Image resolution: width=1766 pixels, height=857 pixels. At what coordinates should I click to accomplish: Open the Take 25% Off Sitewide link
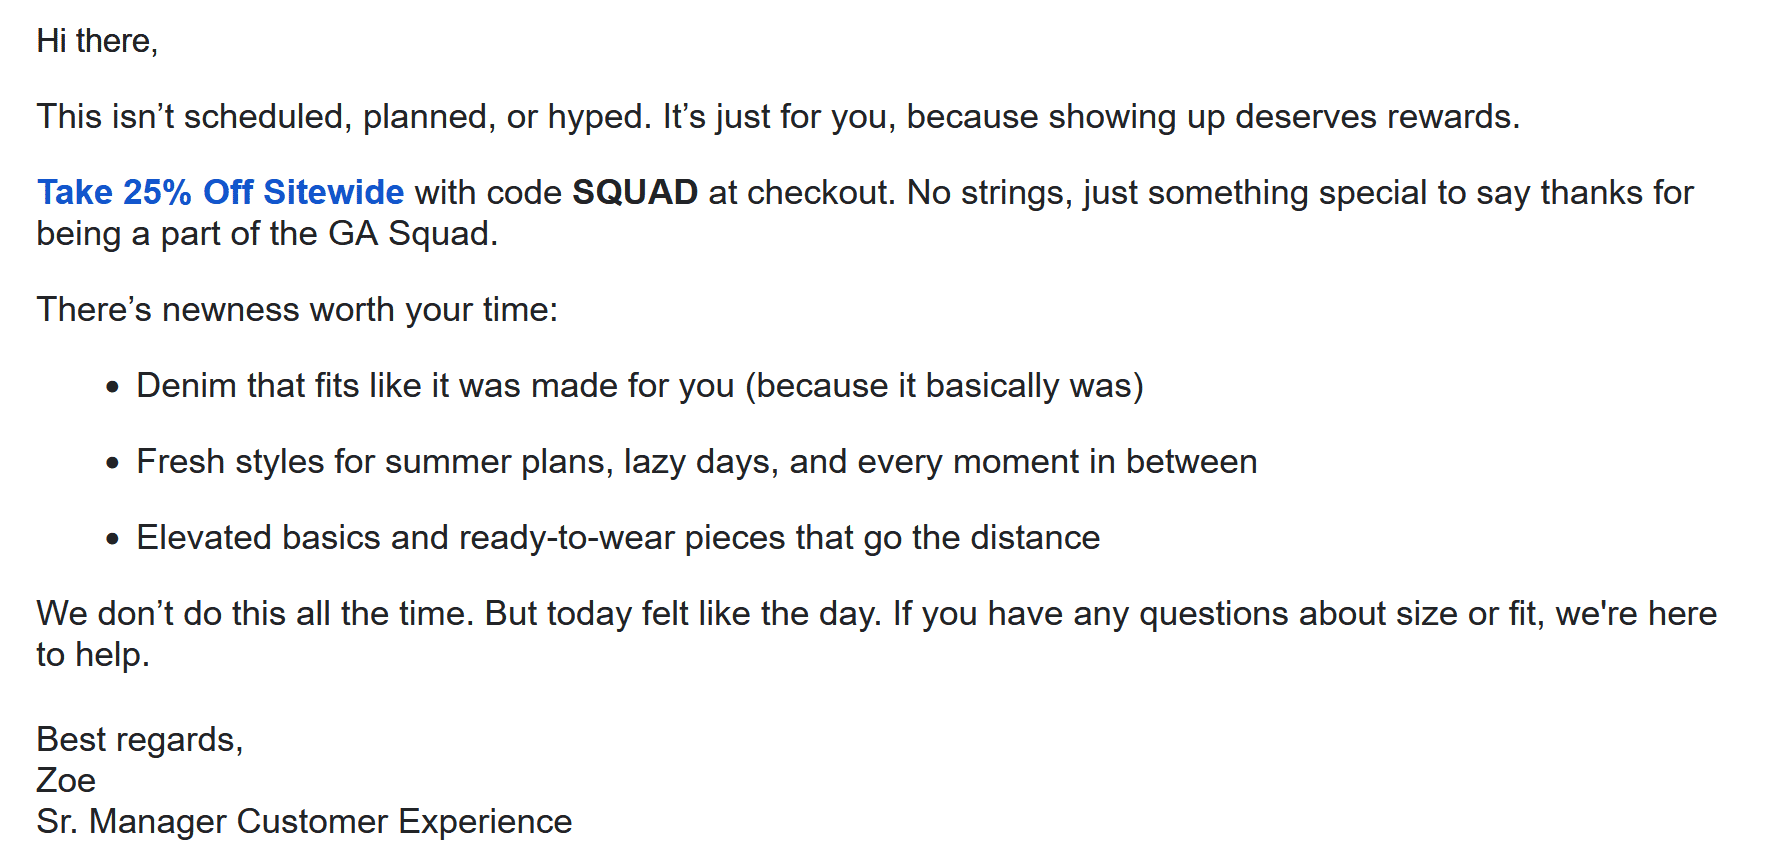(x=220, y=192)
